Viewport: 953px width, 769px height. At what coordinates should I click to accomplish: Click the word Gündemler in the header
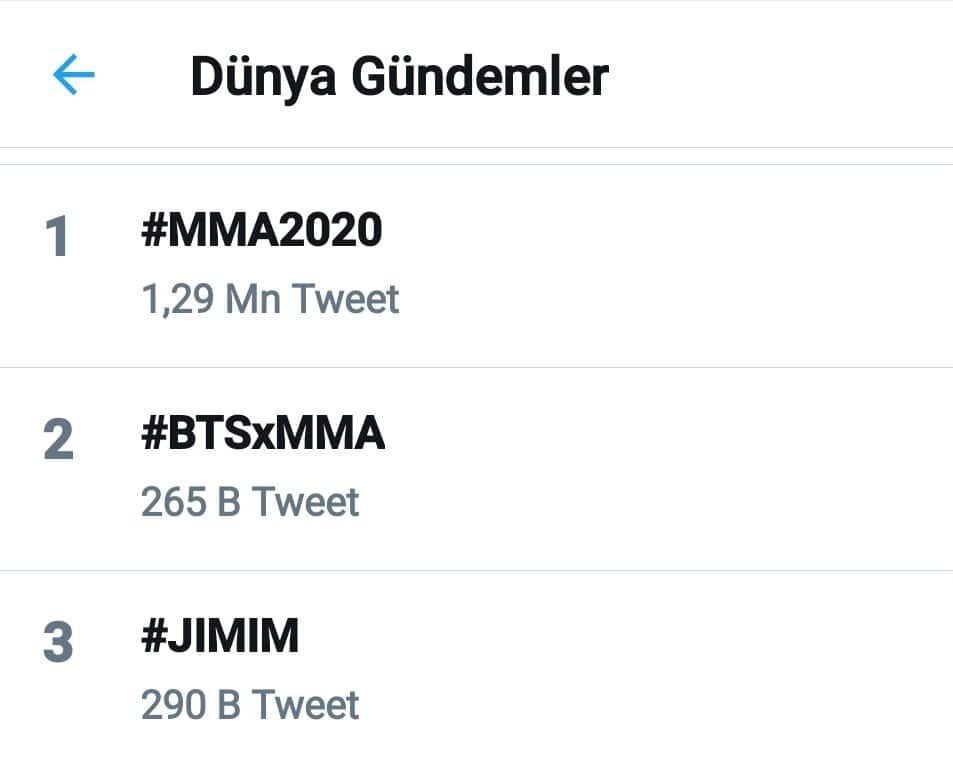coord(479,77)
